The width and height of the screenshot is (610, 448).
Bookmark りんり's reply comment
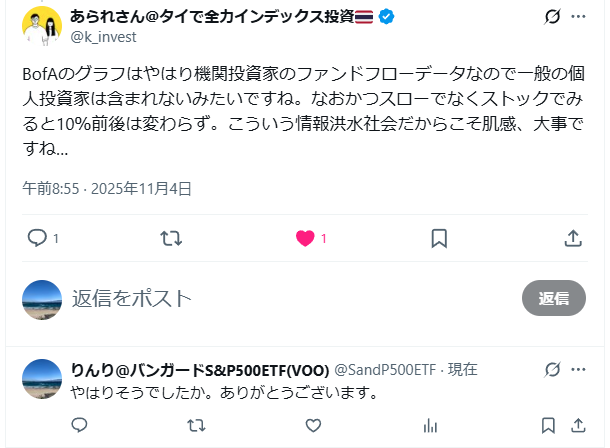548,425
